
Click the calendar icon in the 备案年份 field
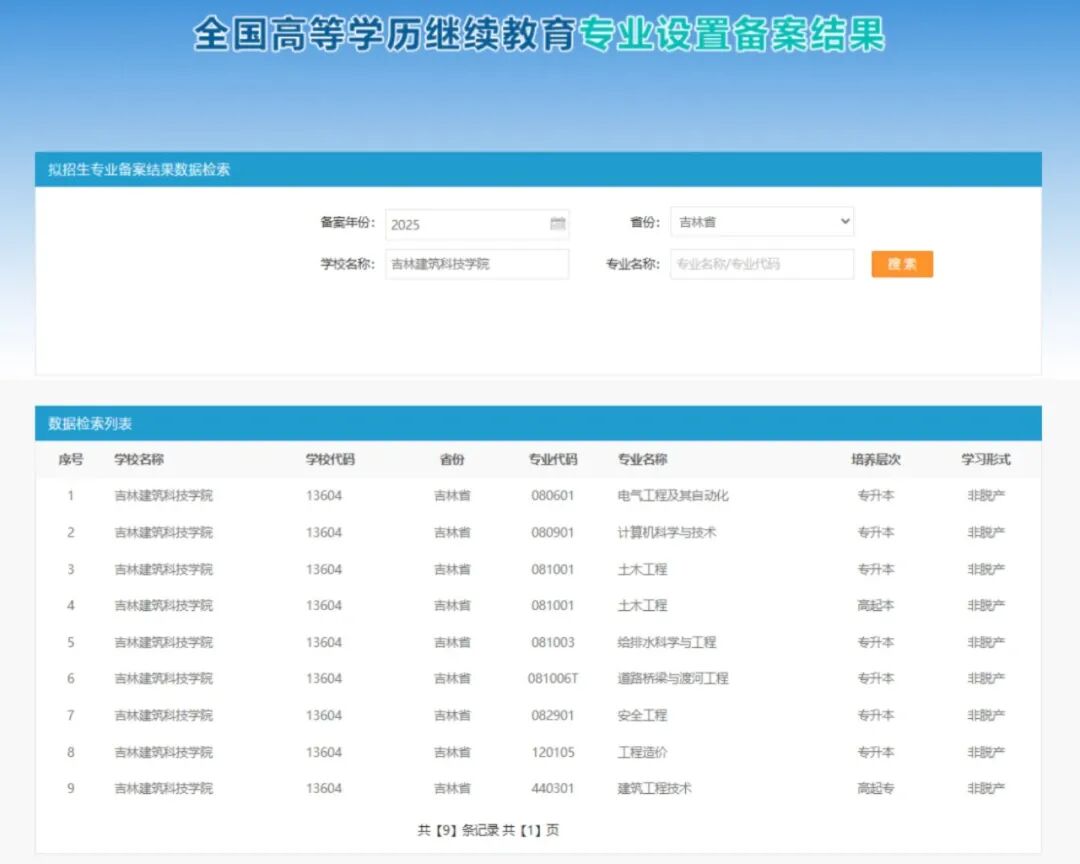click(557, 224)
